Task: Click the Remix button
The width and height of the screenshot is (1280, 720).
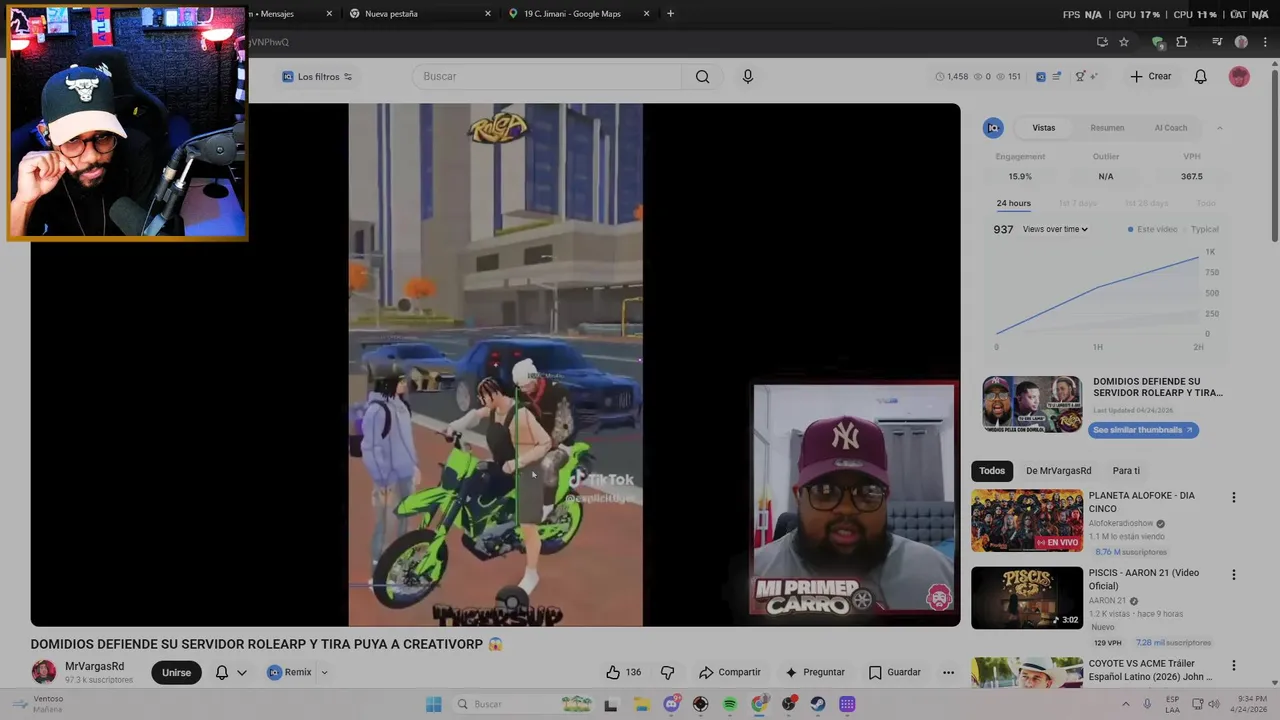Action: click(290, 673)
